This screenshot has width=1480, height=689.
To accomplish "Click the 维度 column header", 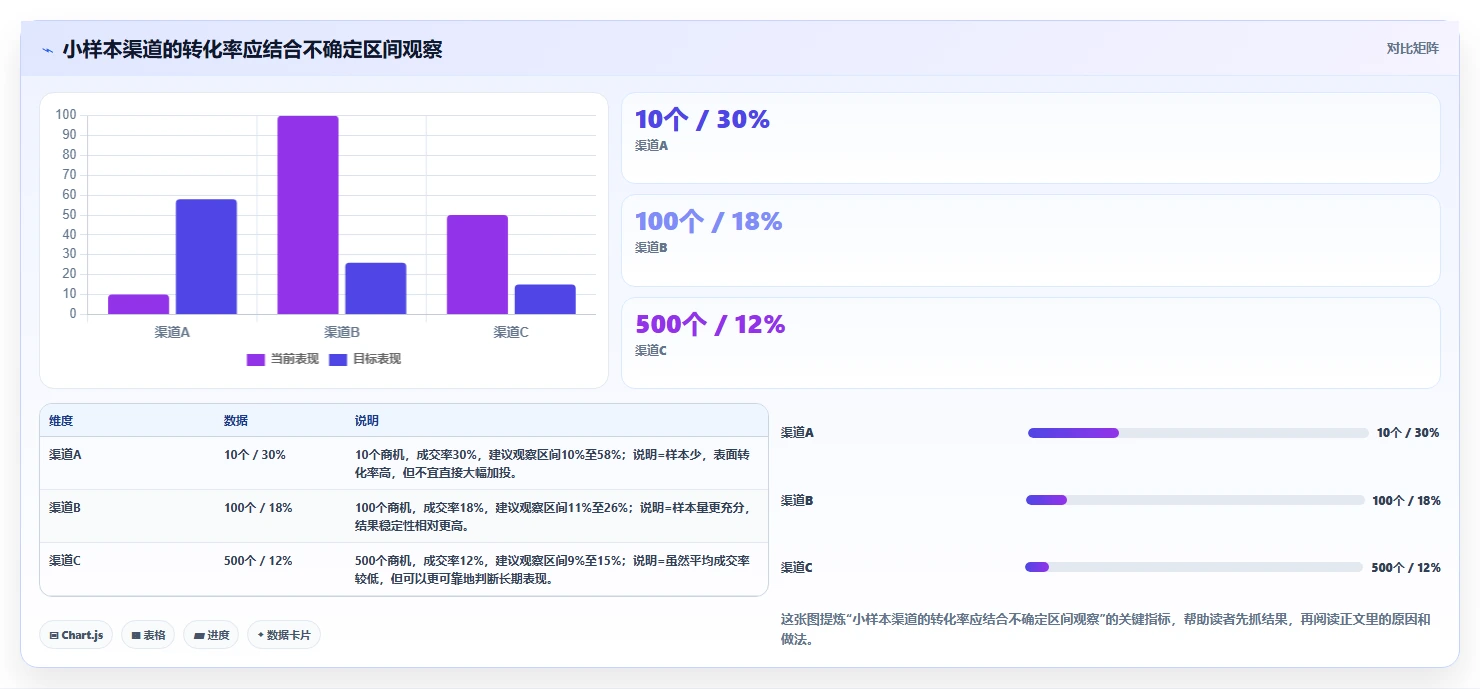I will 61,421.
